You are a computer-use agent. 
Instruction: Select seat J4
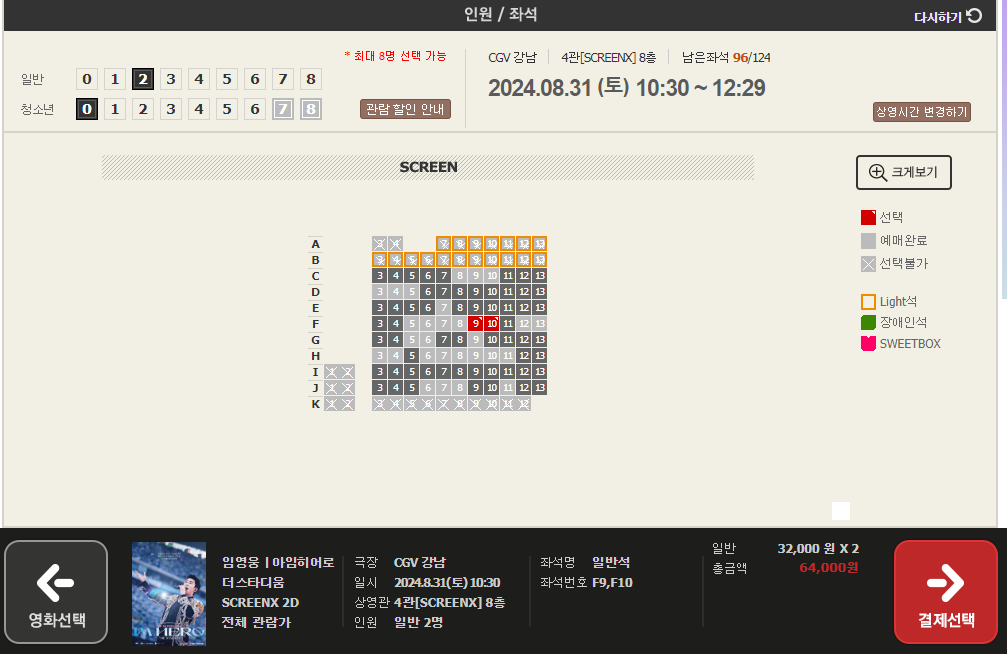pos(396,387)
